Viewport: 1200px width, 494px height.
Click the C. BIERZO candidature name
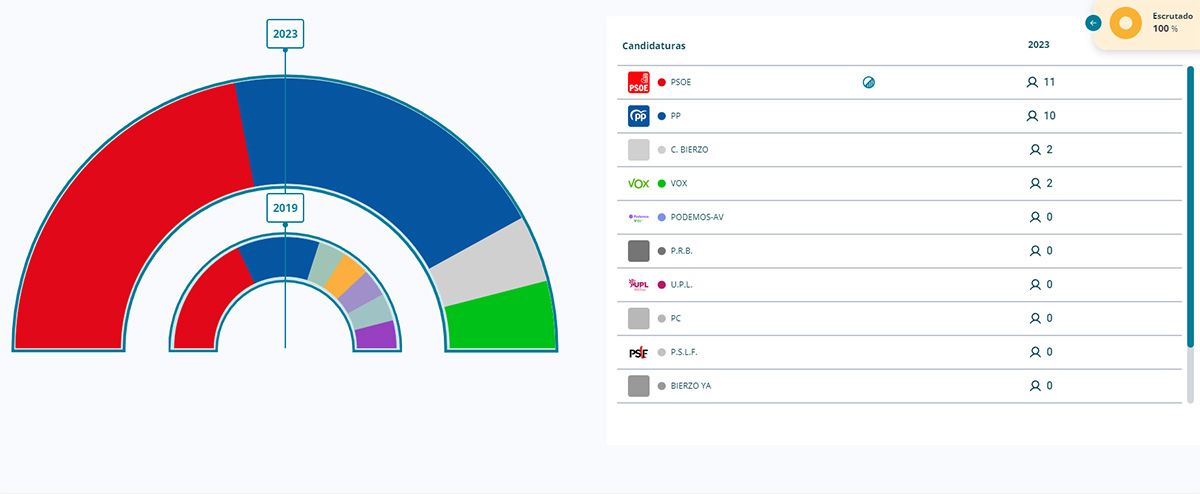(x=690, y=150)
